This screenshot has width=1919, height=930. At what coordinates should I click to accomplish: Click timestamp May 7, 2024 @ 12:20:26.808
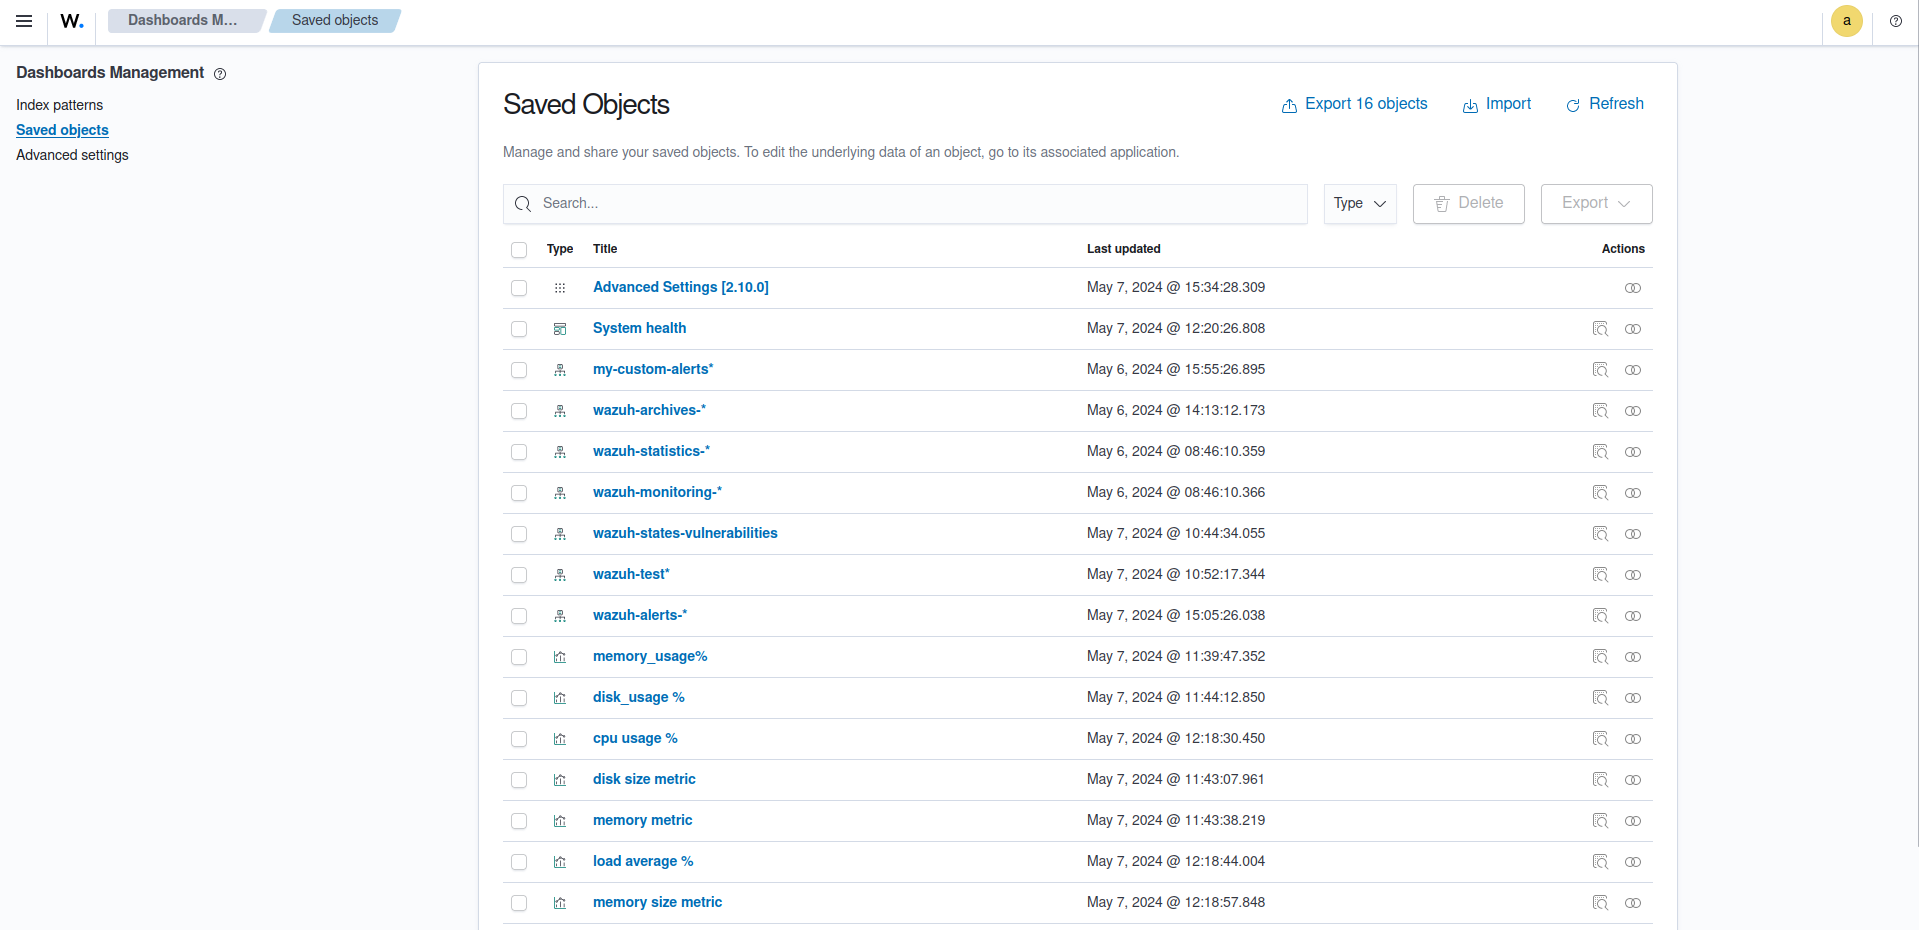pos(1176,328)
